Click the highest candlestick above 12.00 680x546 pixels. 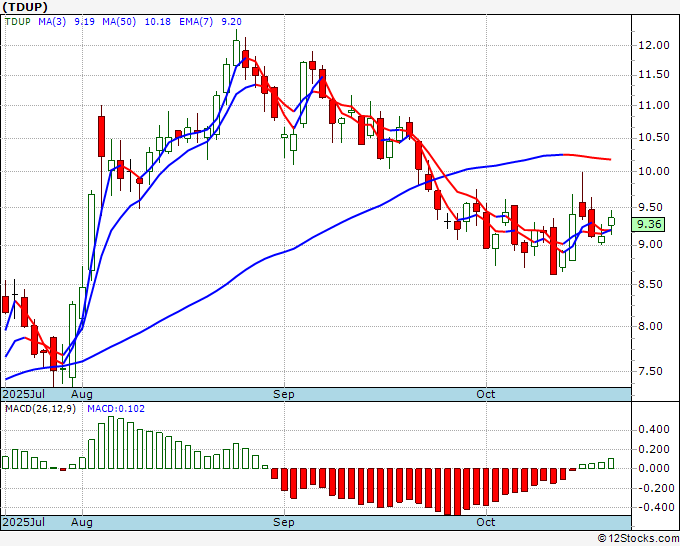click(236, 52)
